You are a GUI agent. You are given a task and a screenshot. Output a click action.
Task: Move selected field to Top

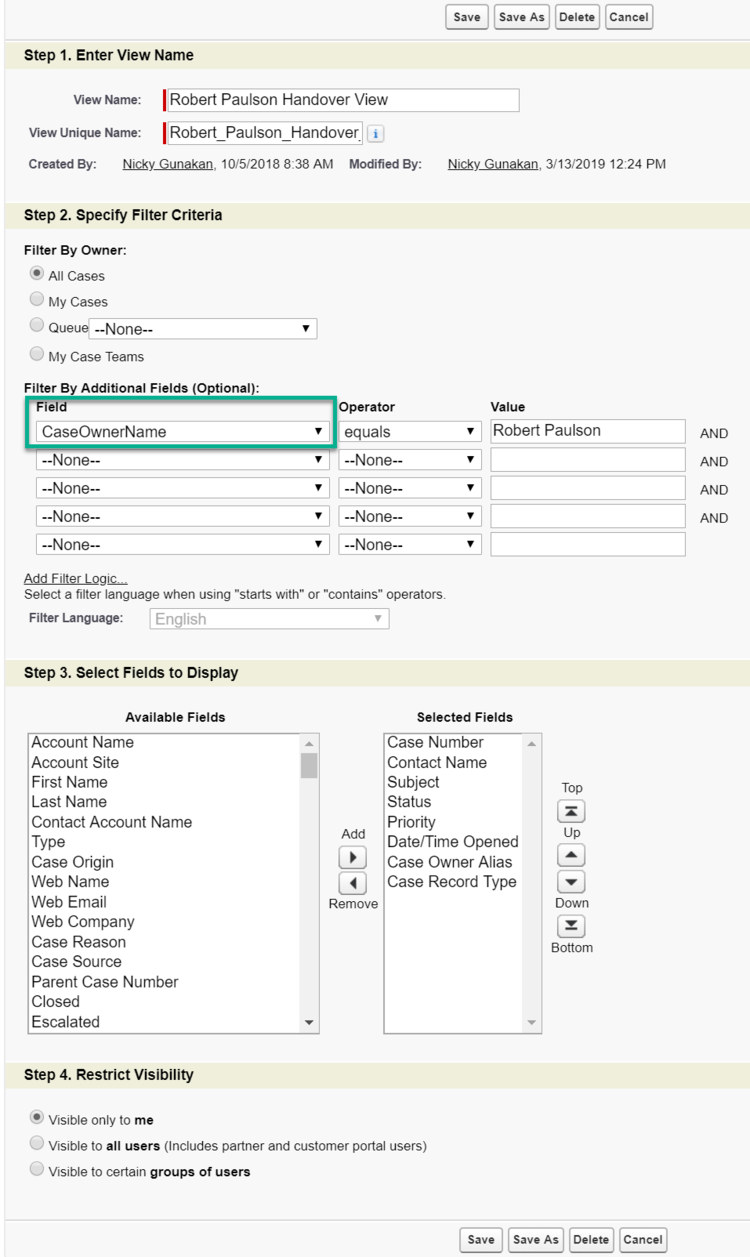(x=571, y=811)
